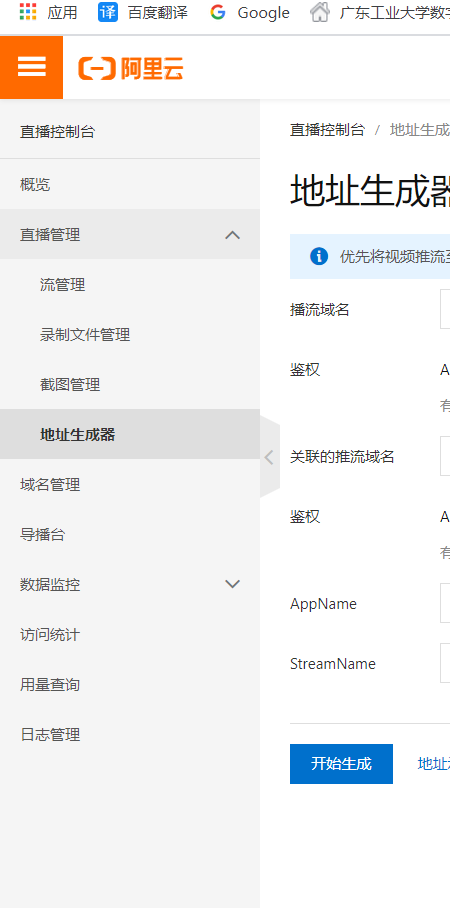Click the 开始生成 button
Image resolution: width=450 pixels, height=908 pixels.
(x=341, y=763)
